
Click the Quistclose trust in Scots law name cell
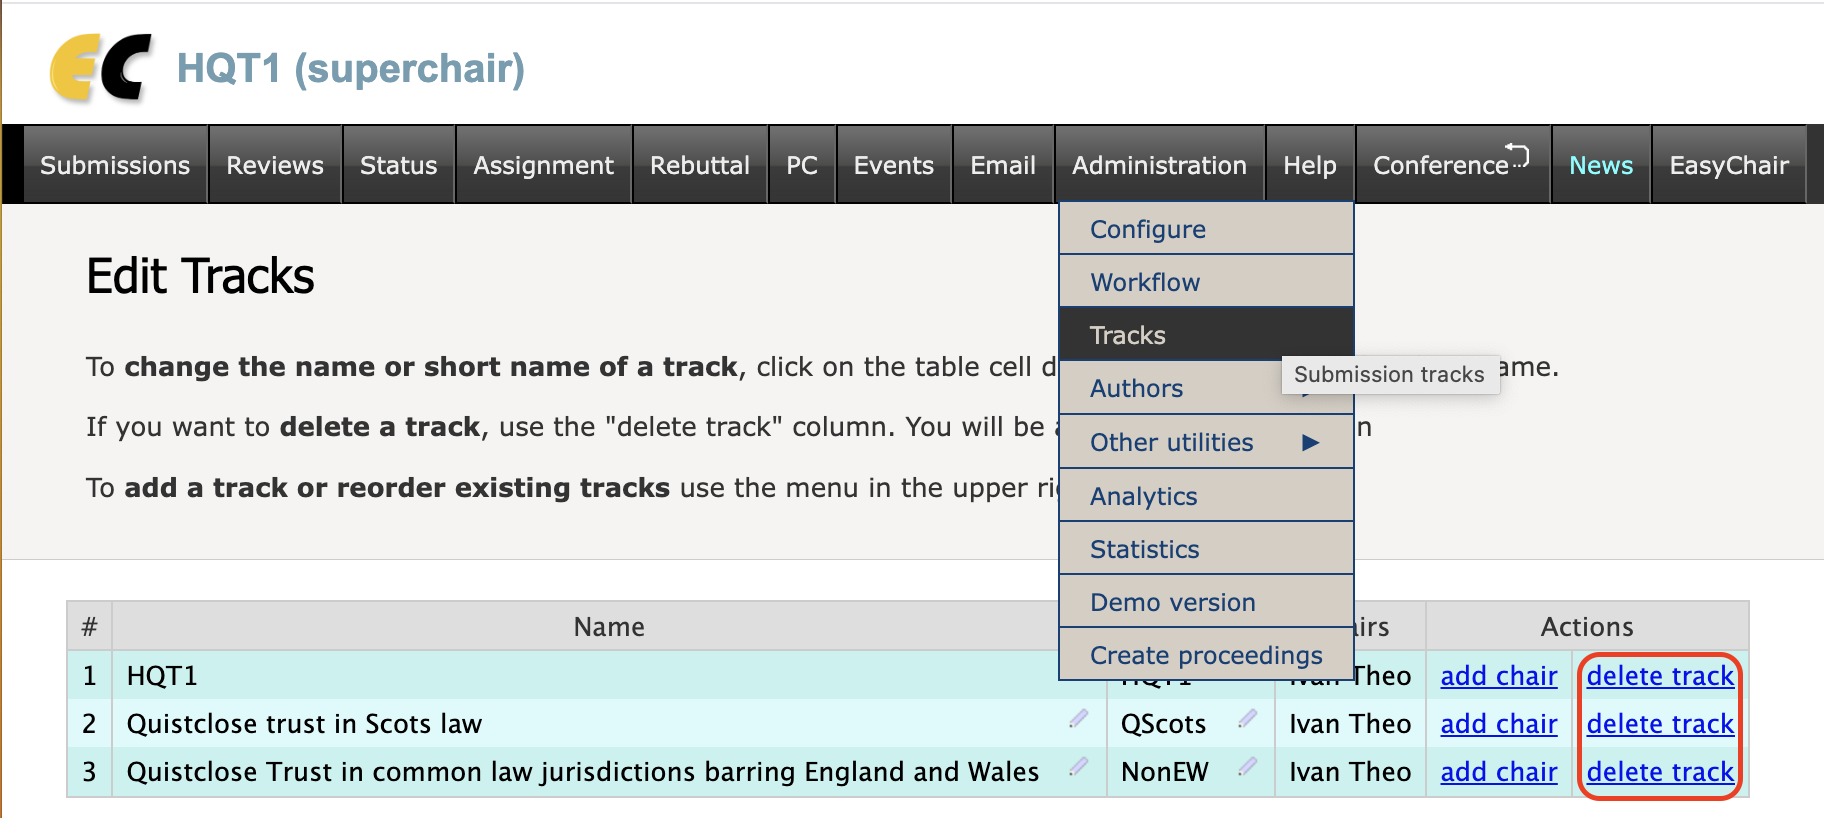pos(304,724)
